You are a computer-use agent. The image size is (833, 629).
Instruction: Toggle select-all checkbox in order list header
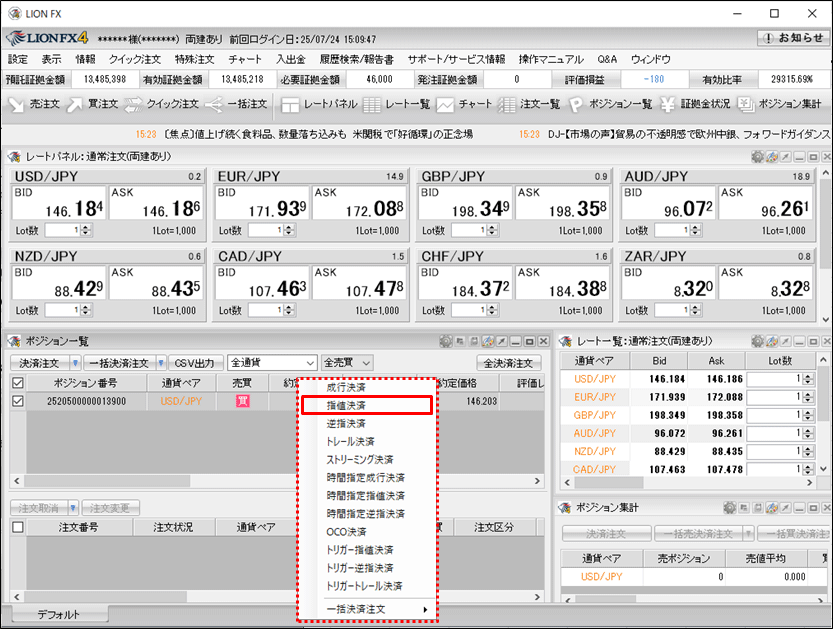pyautogui.click(x=17, y=527)
